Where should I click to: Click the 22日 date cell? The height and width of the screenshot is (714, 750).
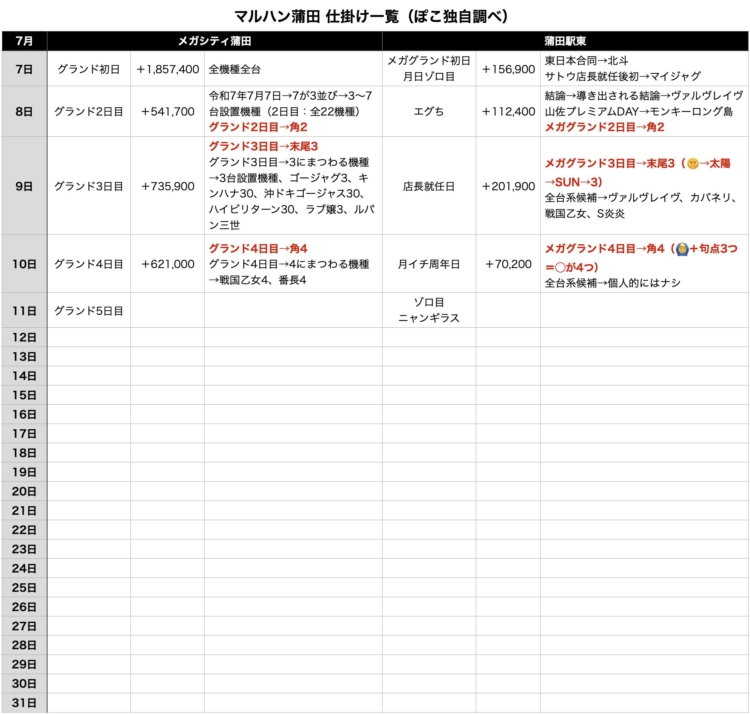point(24,529)
